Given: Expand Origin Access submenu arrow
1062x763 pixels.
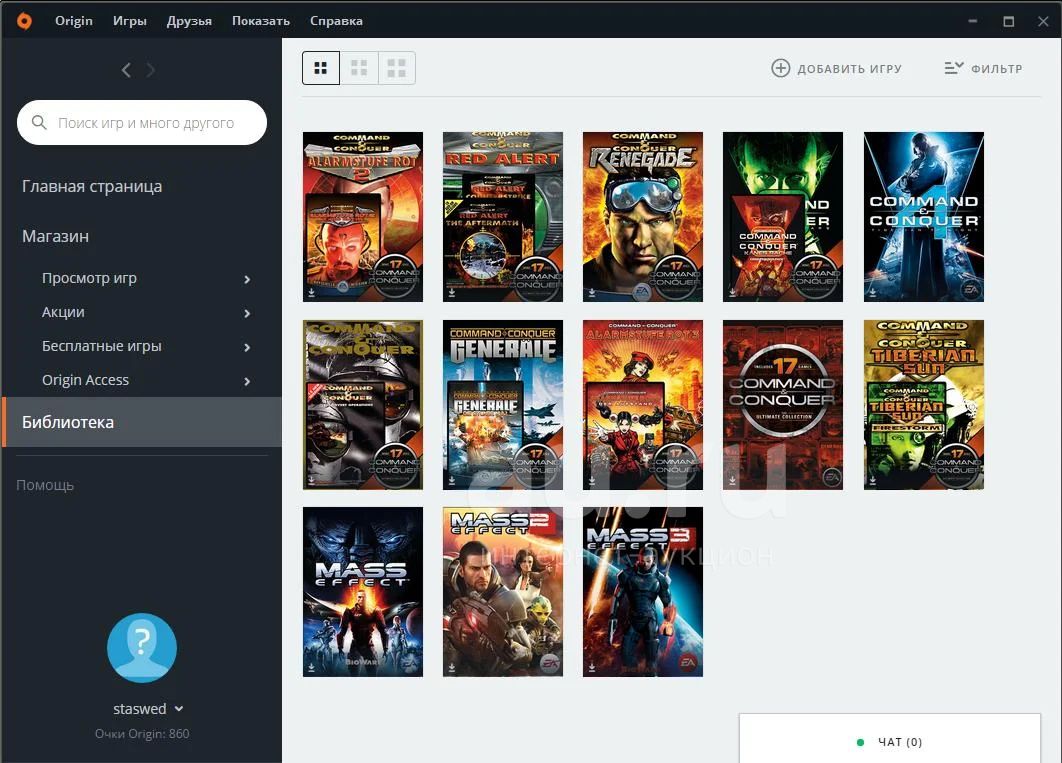Looking at the screenshot, I should 247,381.
